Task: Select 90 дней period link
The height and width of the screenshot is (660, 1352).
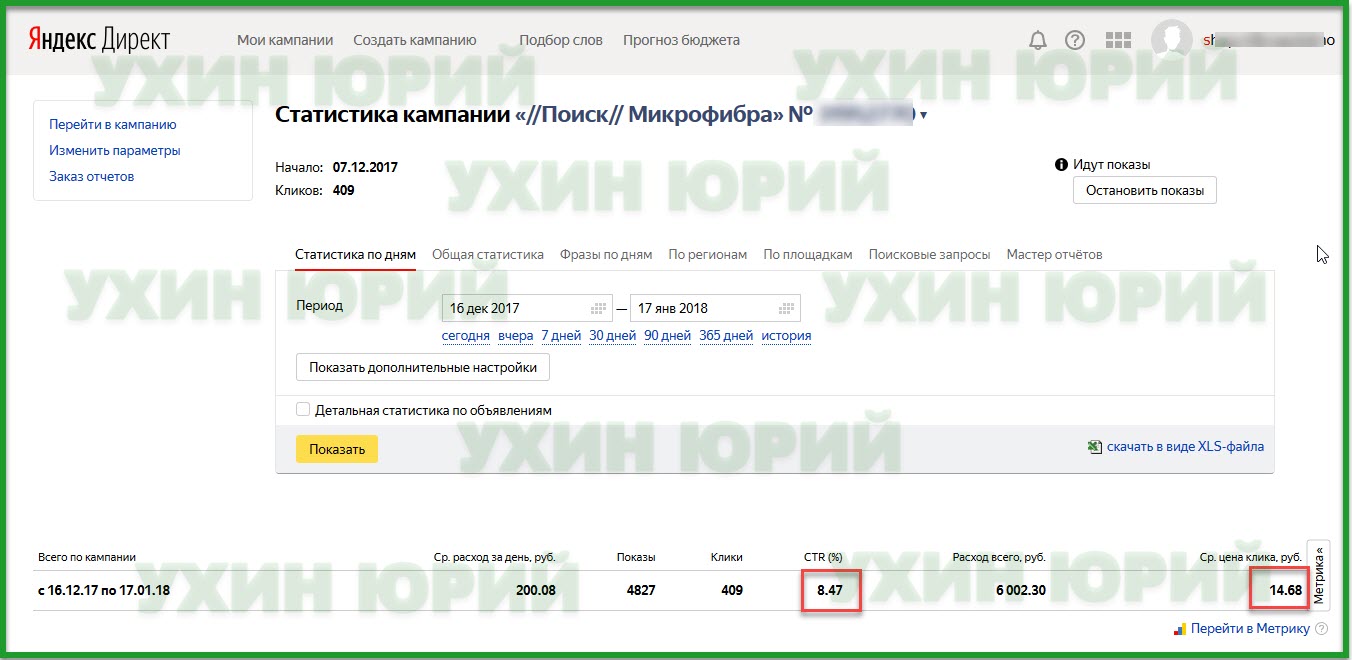Action: point(667,336)
